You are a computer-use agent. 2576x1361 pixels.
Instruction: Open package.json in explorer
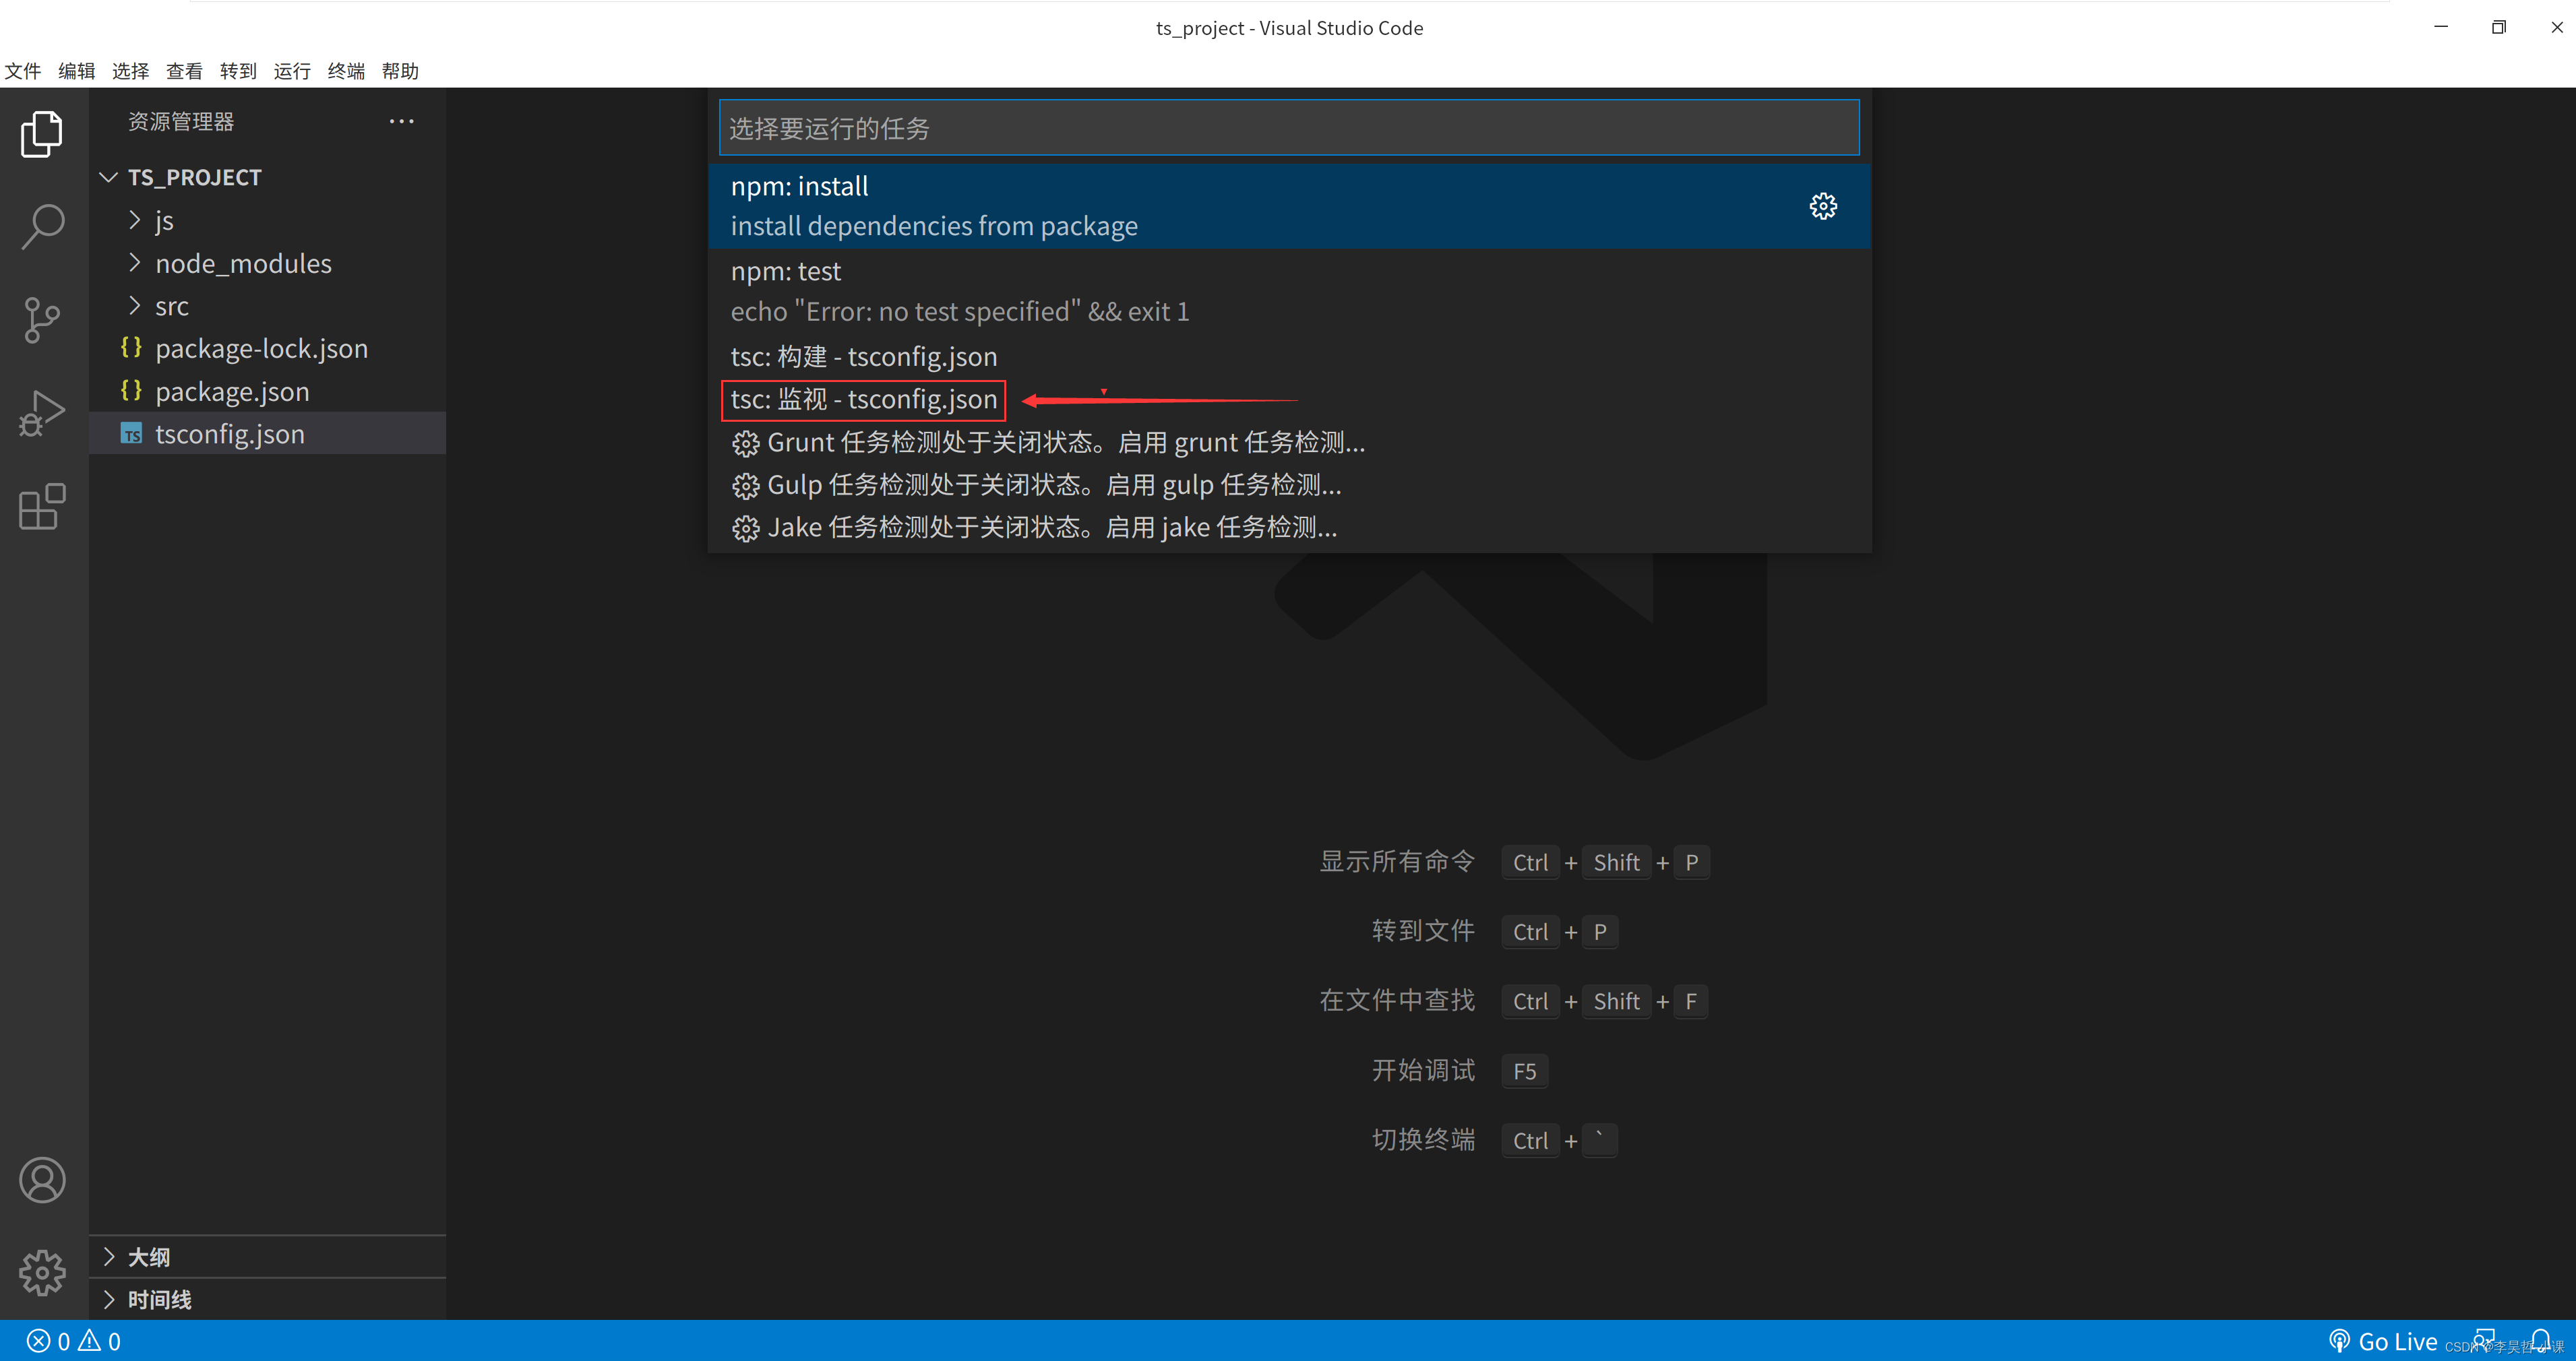(267, 391)
